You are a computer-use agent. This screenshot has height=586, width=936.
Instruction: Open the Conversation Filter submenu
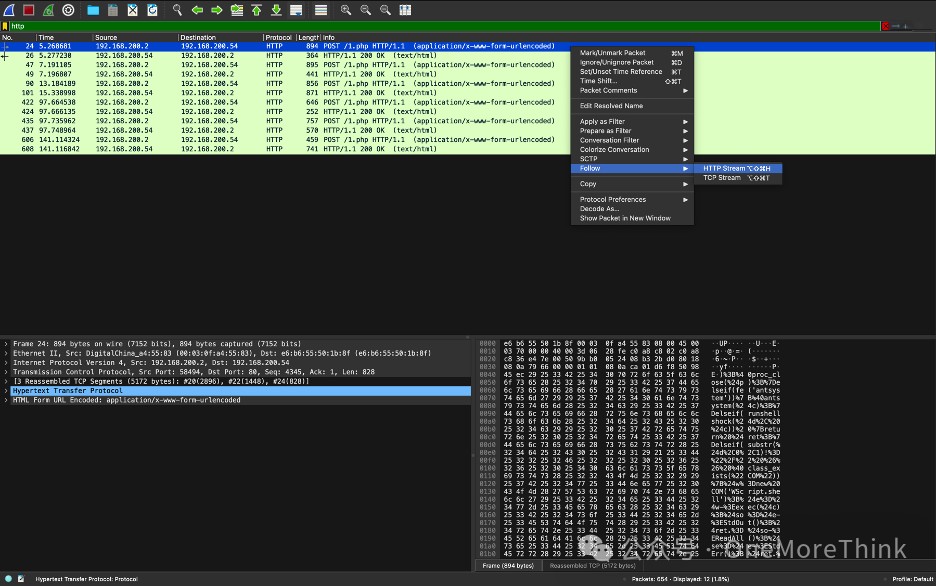tap(632, 140)
